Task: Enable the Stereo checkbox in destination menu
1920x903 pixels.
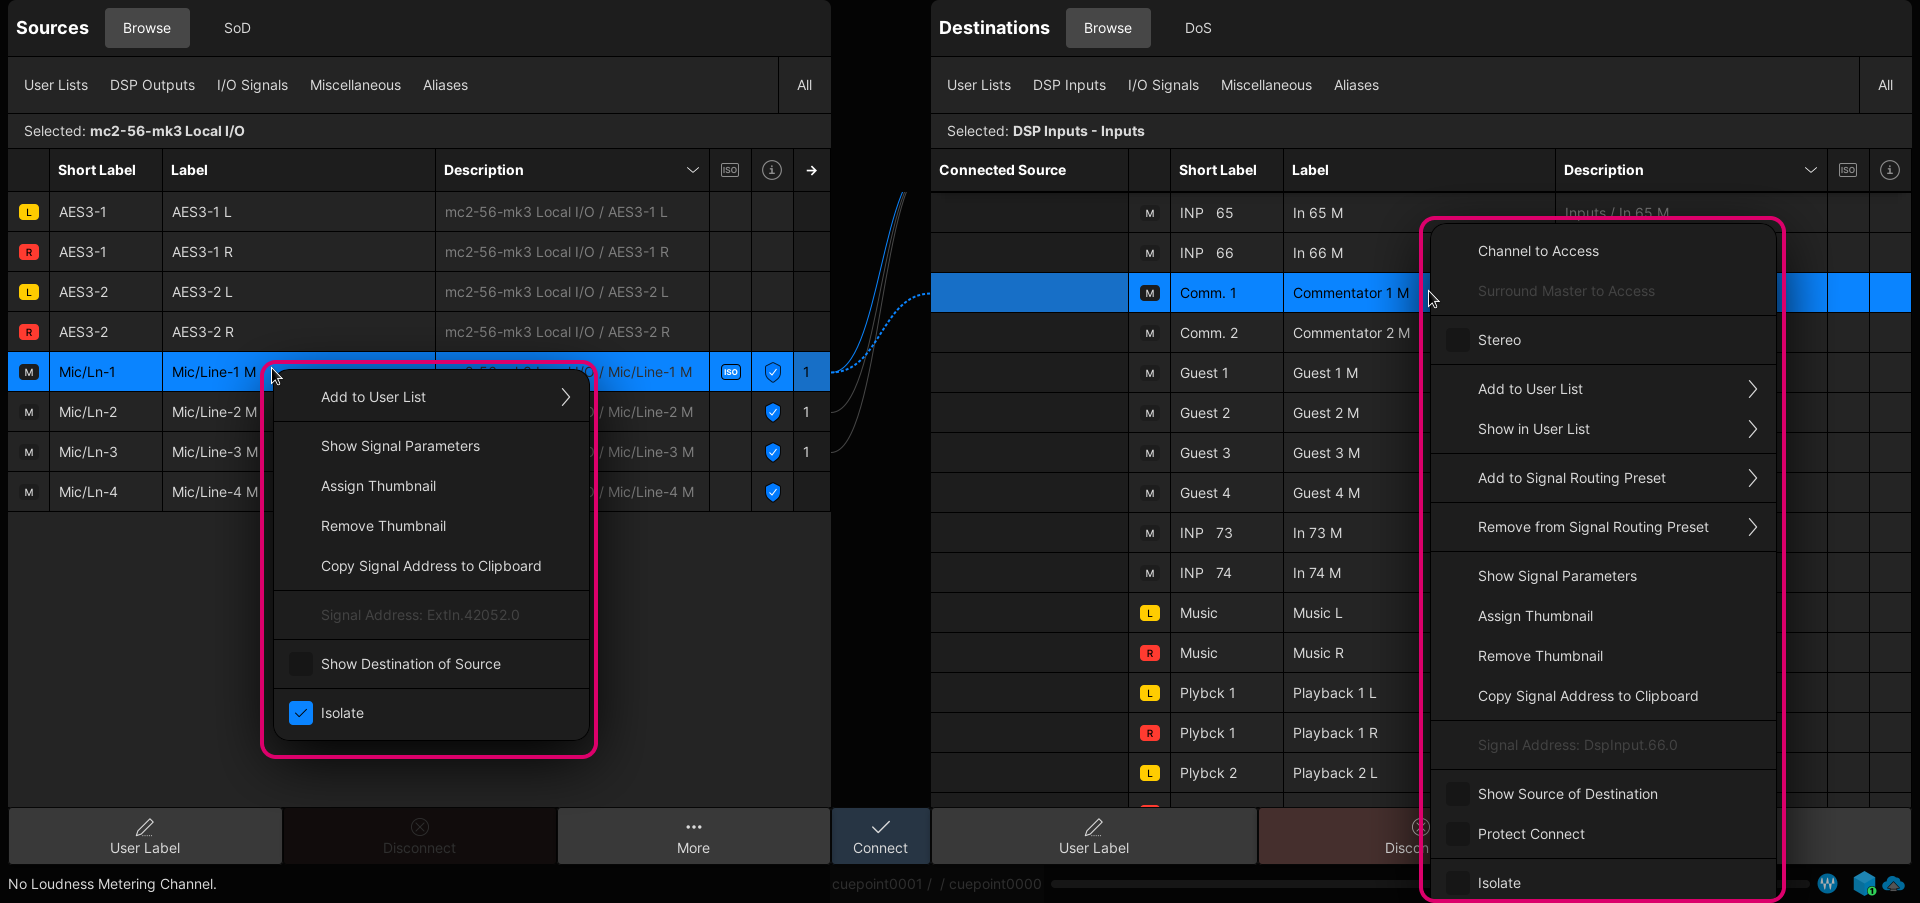Action: (1459, 340)
